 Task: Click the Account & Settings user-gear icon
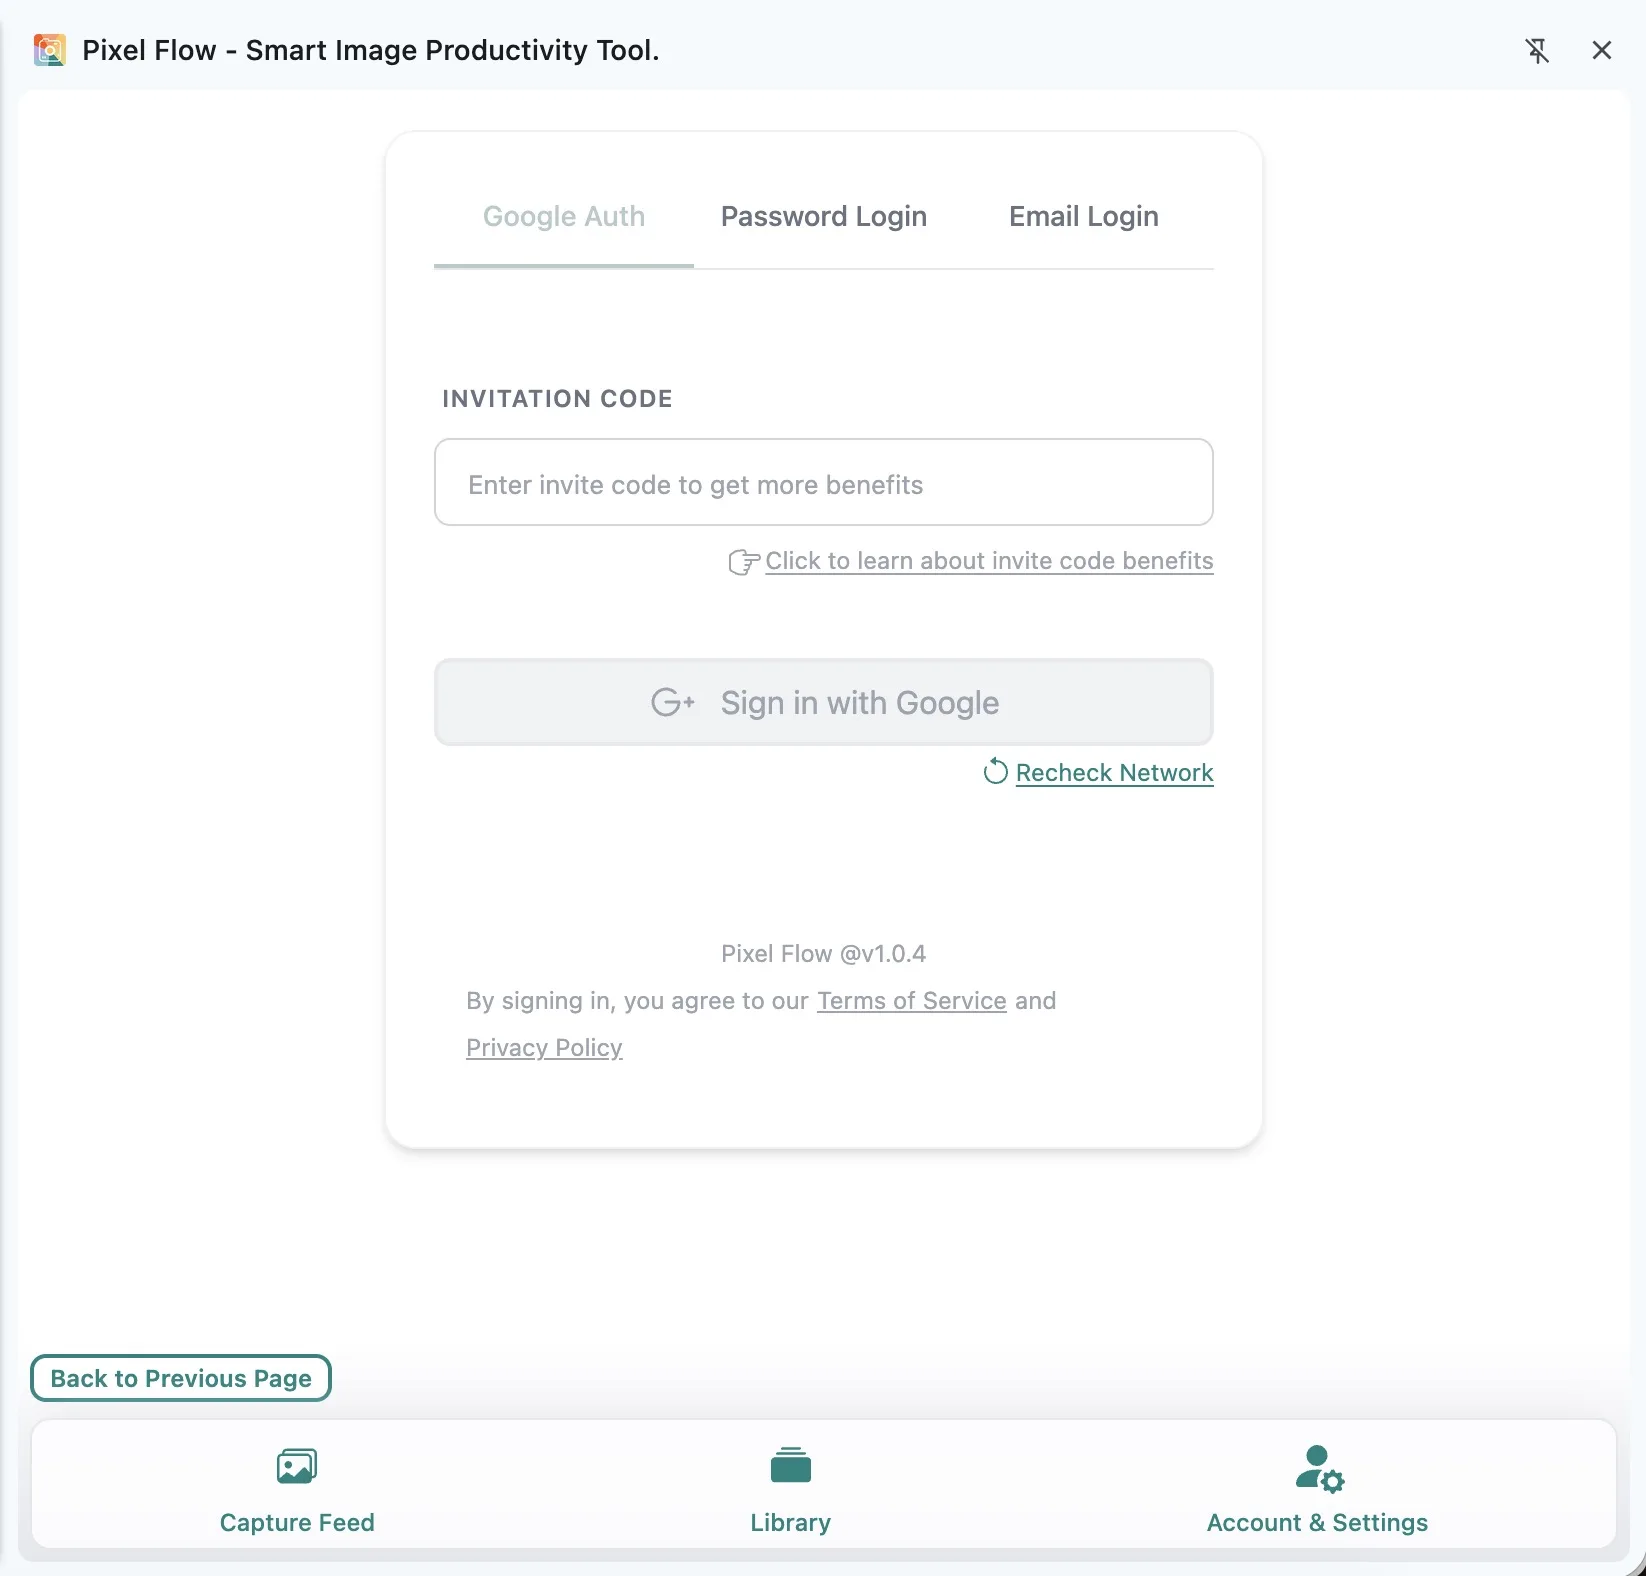1319,1468
